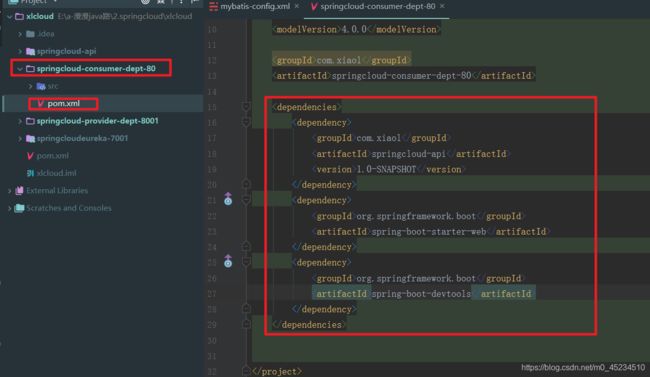Fold the dependency block starting line 21
Screen dimensions: 650x377
246,200
